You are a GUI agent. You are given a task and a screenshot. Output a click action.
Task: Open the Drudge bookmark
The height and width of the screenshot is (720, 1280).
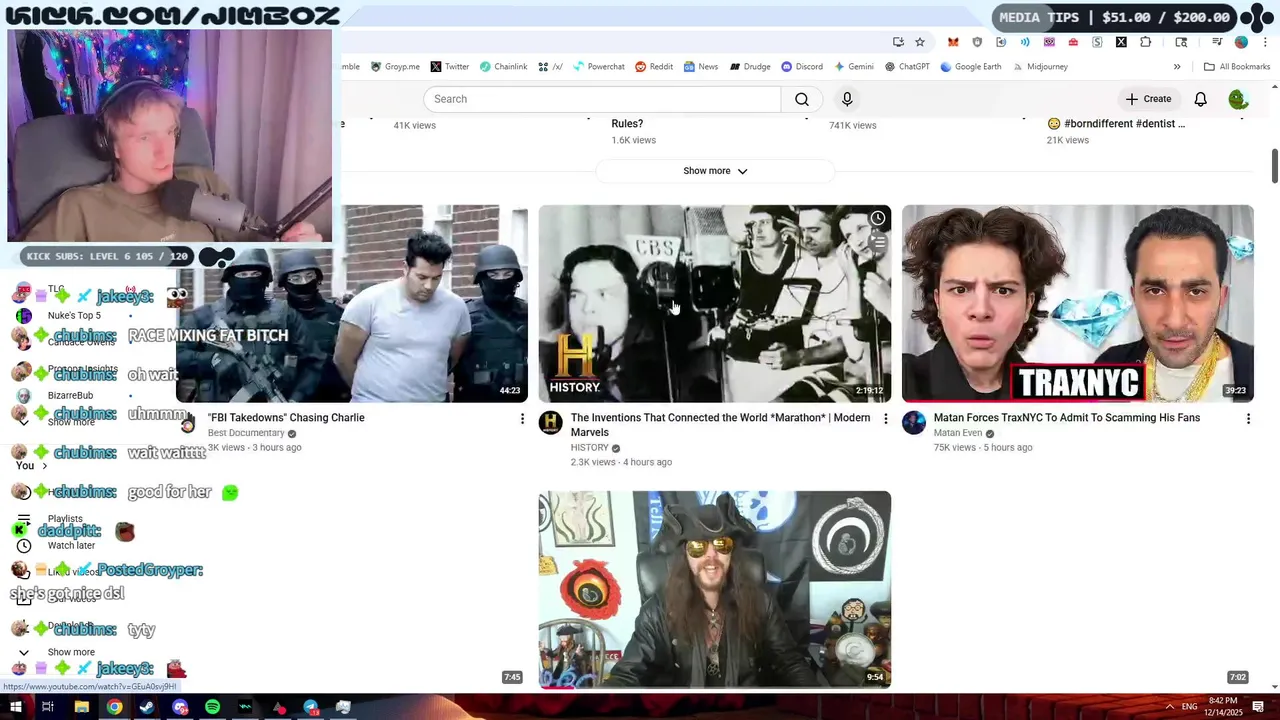(x=750, y=67)
